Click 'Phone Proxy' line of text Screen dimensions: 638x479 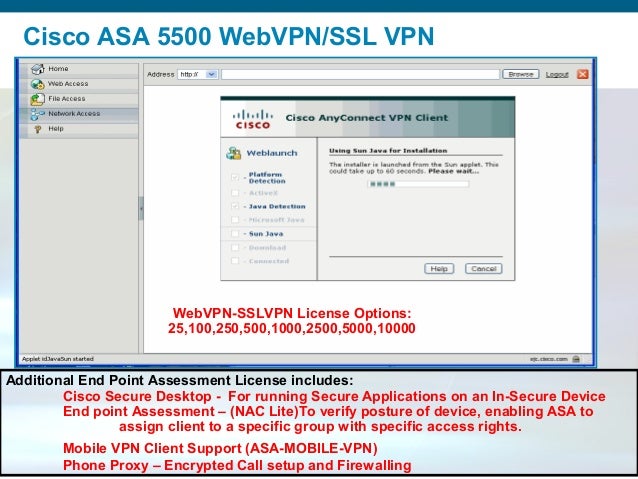click(x=237, y=465)
